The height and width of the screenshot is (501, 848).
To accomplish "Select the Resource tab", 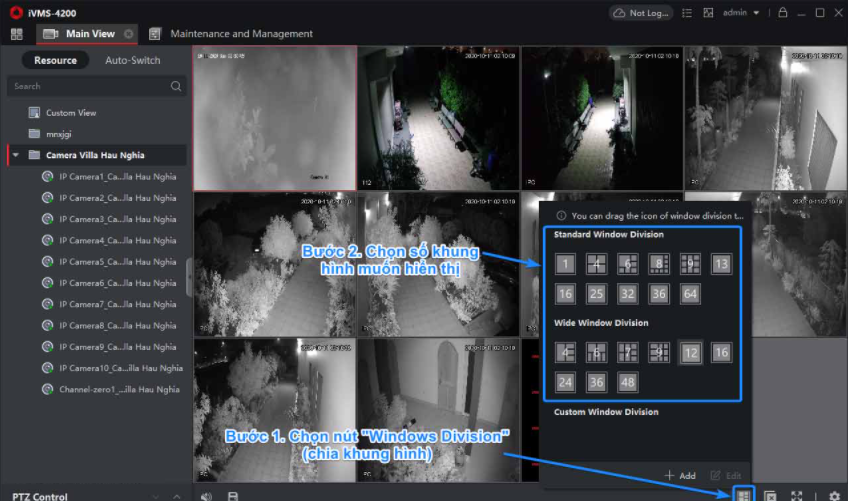I will click(55, 60).
